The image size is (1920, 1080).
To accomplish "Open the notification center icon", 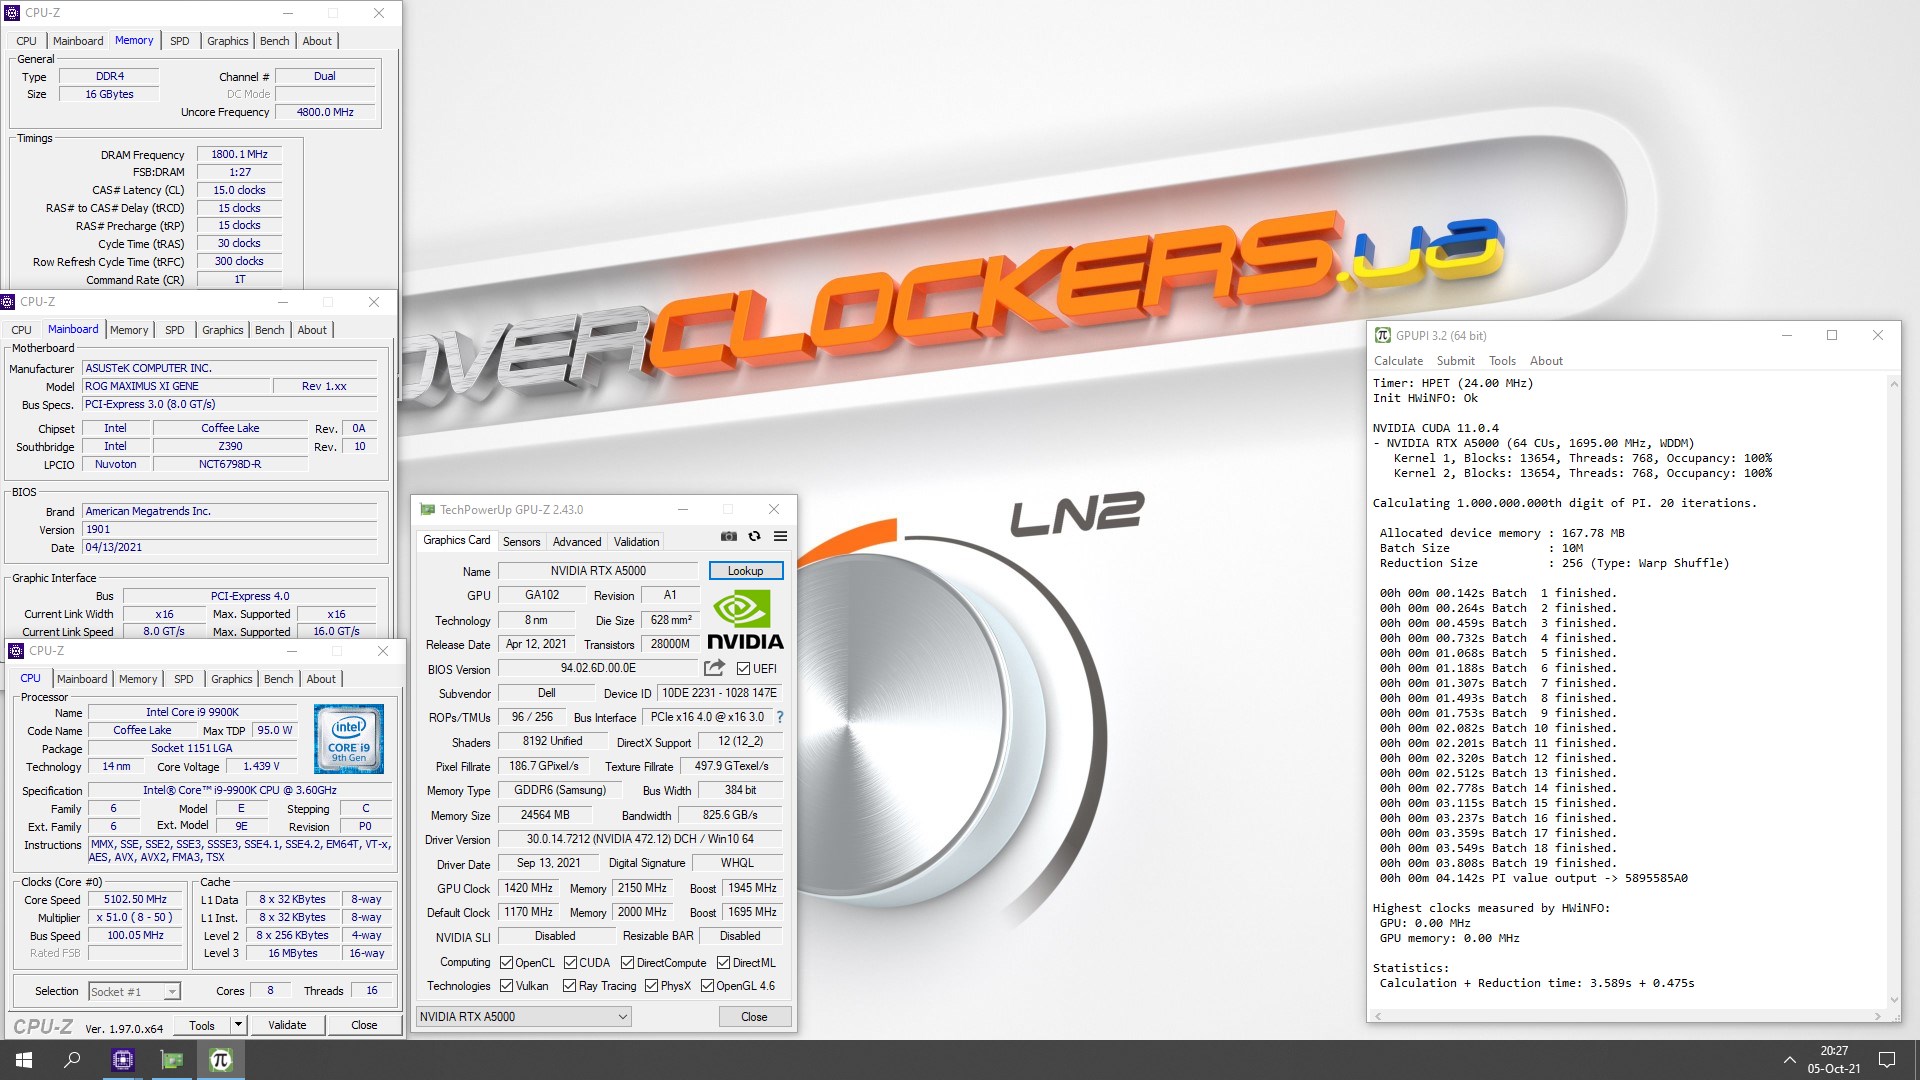I will coord(1887,1060).
